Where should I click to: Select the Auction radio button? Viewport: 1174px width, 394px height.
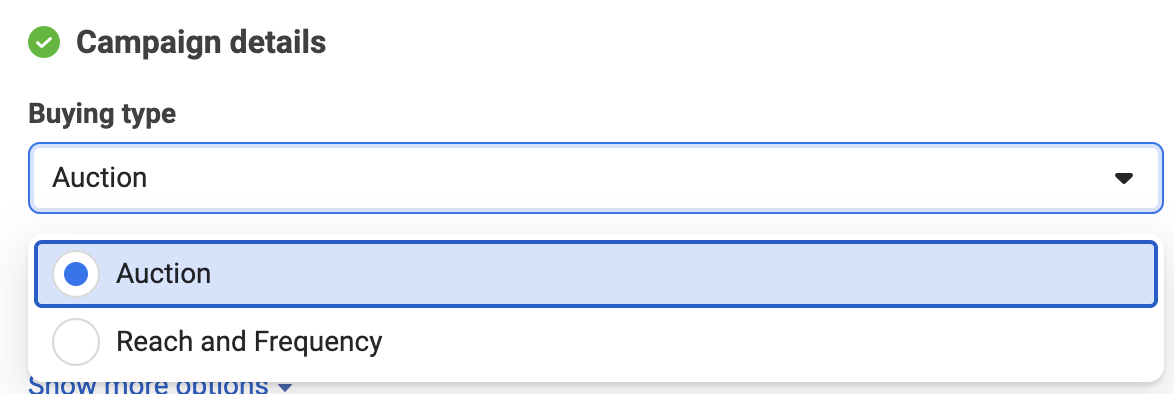click(x=76, y=274)
